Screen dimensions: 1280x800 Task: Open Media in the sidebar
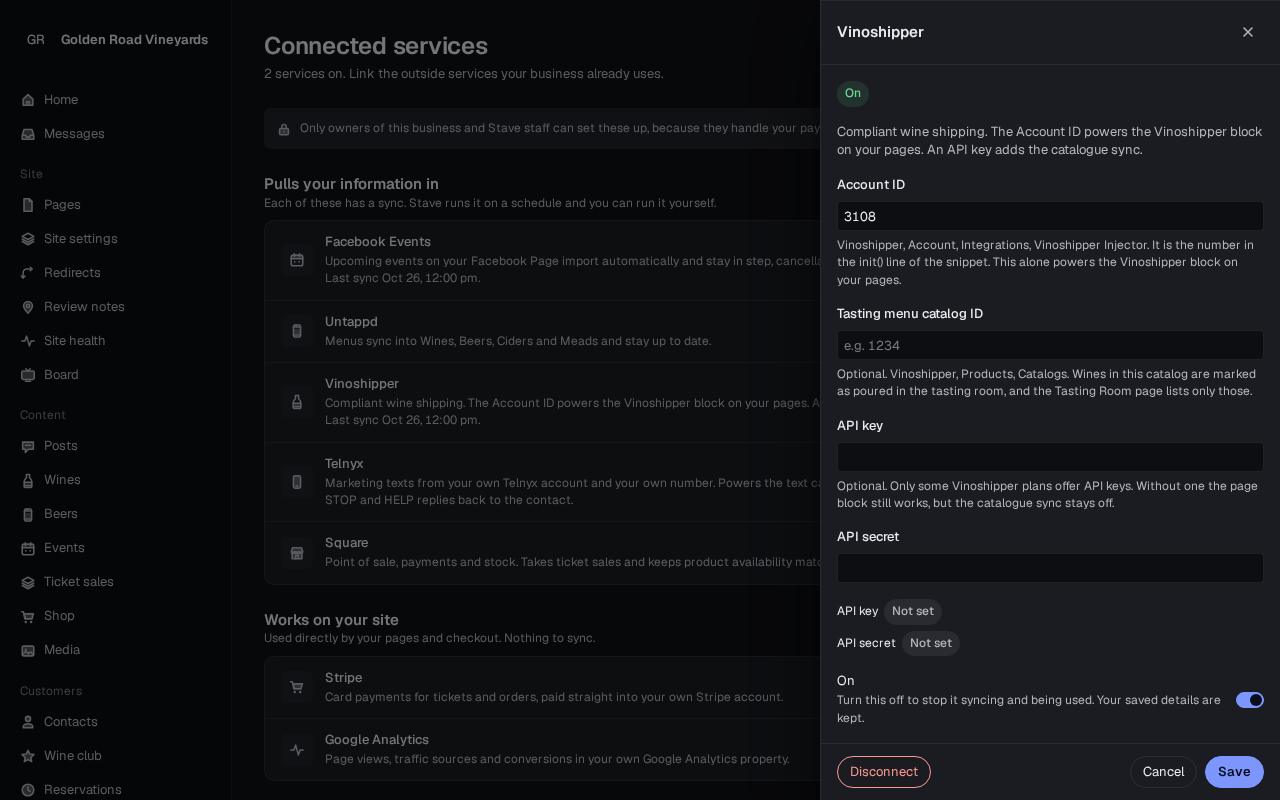(x=115, y=650)
